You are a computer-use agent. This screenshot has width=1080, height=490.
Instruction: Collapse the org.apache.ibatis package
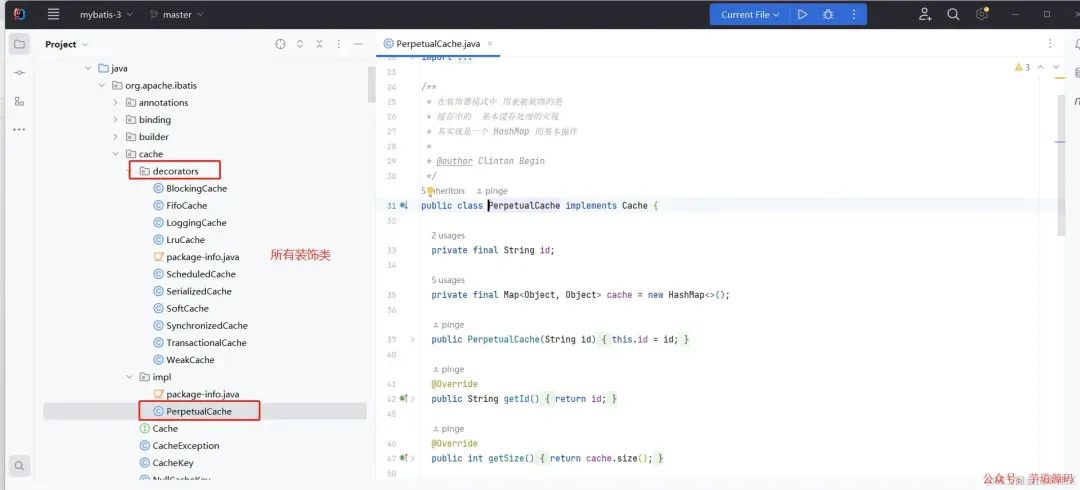pos(102,85)
